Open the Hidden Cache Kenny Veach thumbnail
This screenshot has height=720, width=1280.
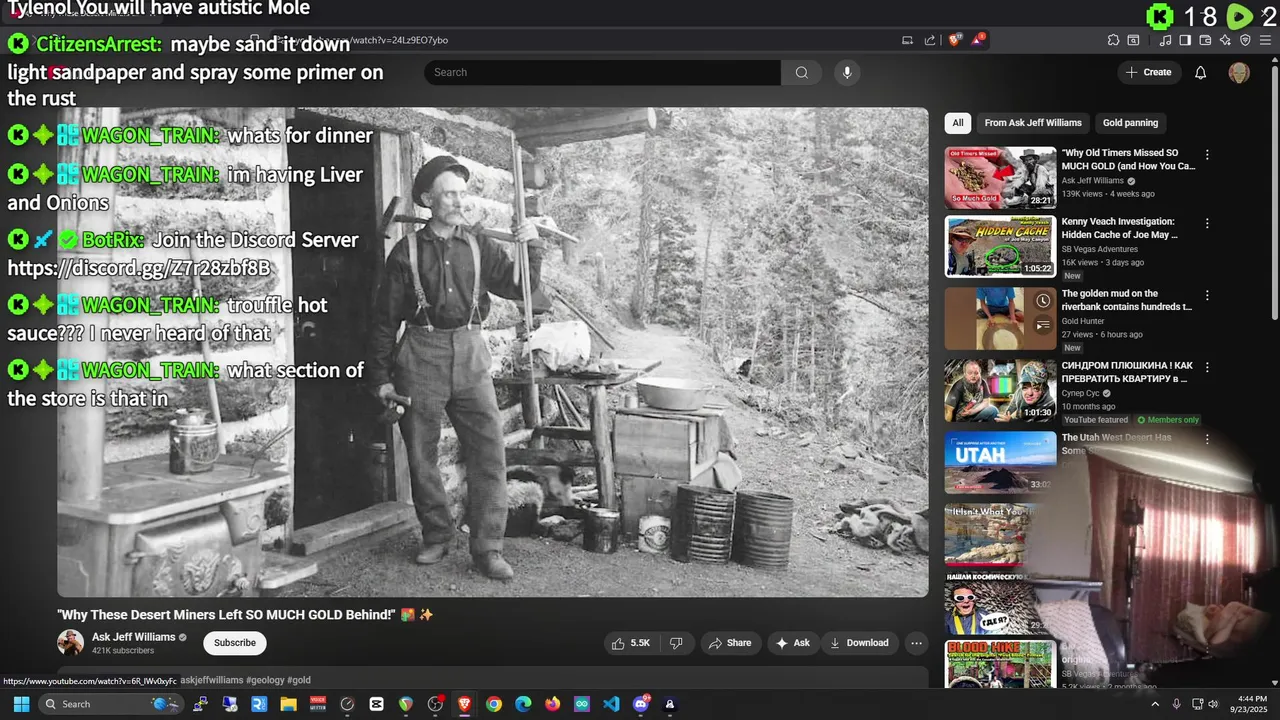tap(1000, 246)
